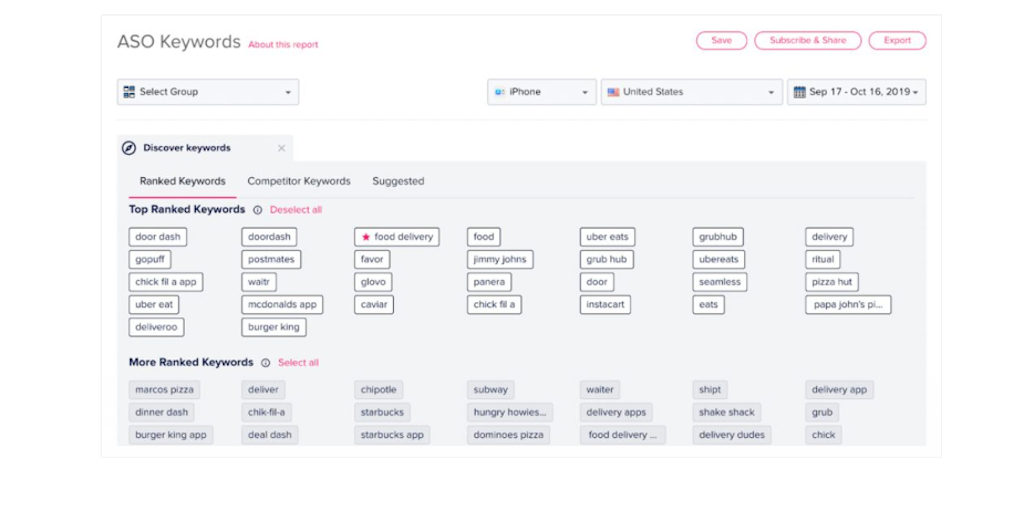Deselect the deliveroo keyword
This screenshot has width=1024, height=511.
tap(157, 327)
